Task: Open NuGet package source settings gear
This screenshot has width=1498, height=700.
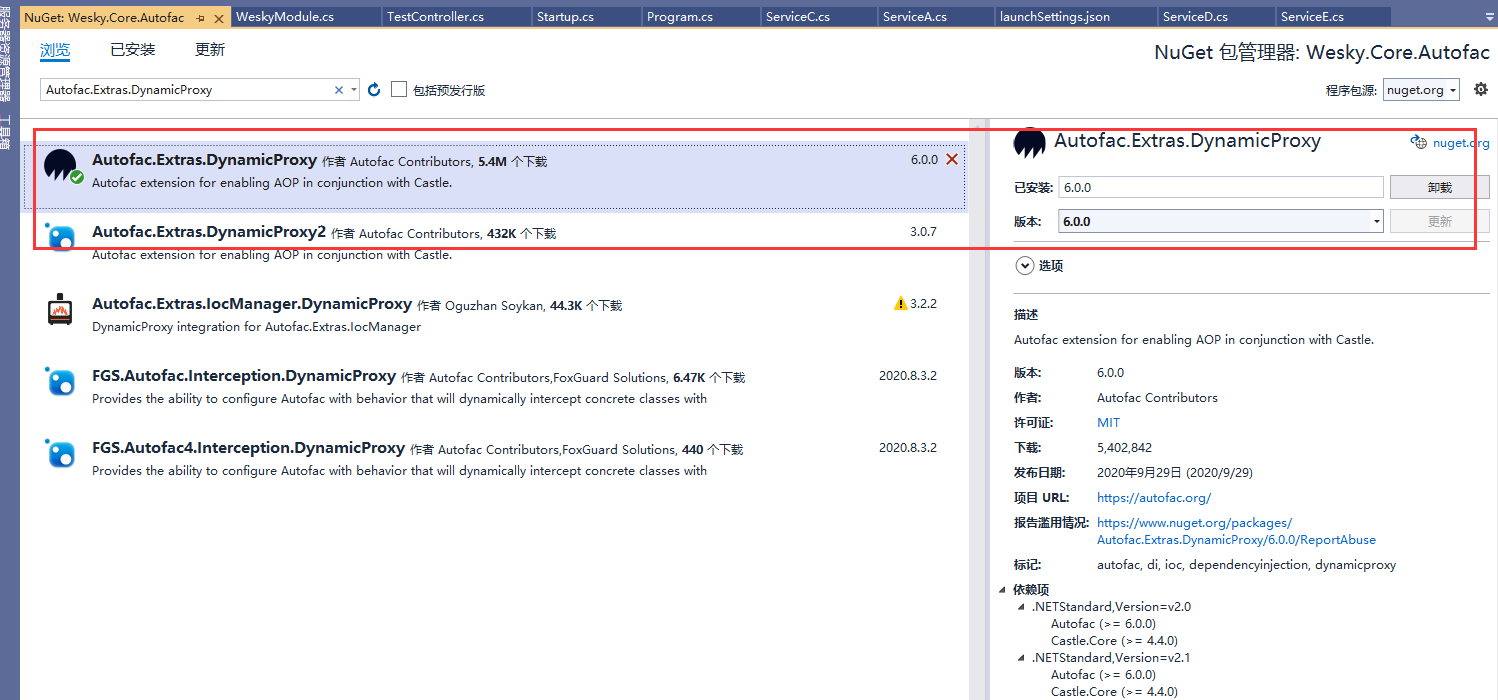Action: [1481, 90]
